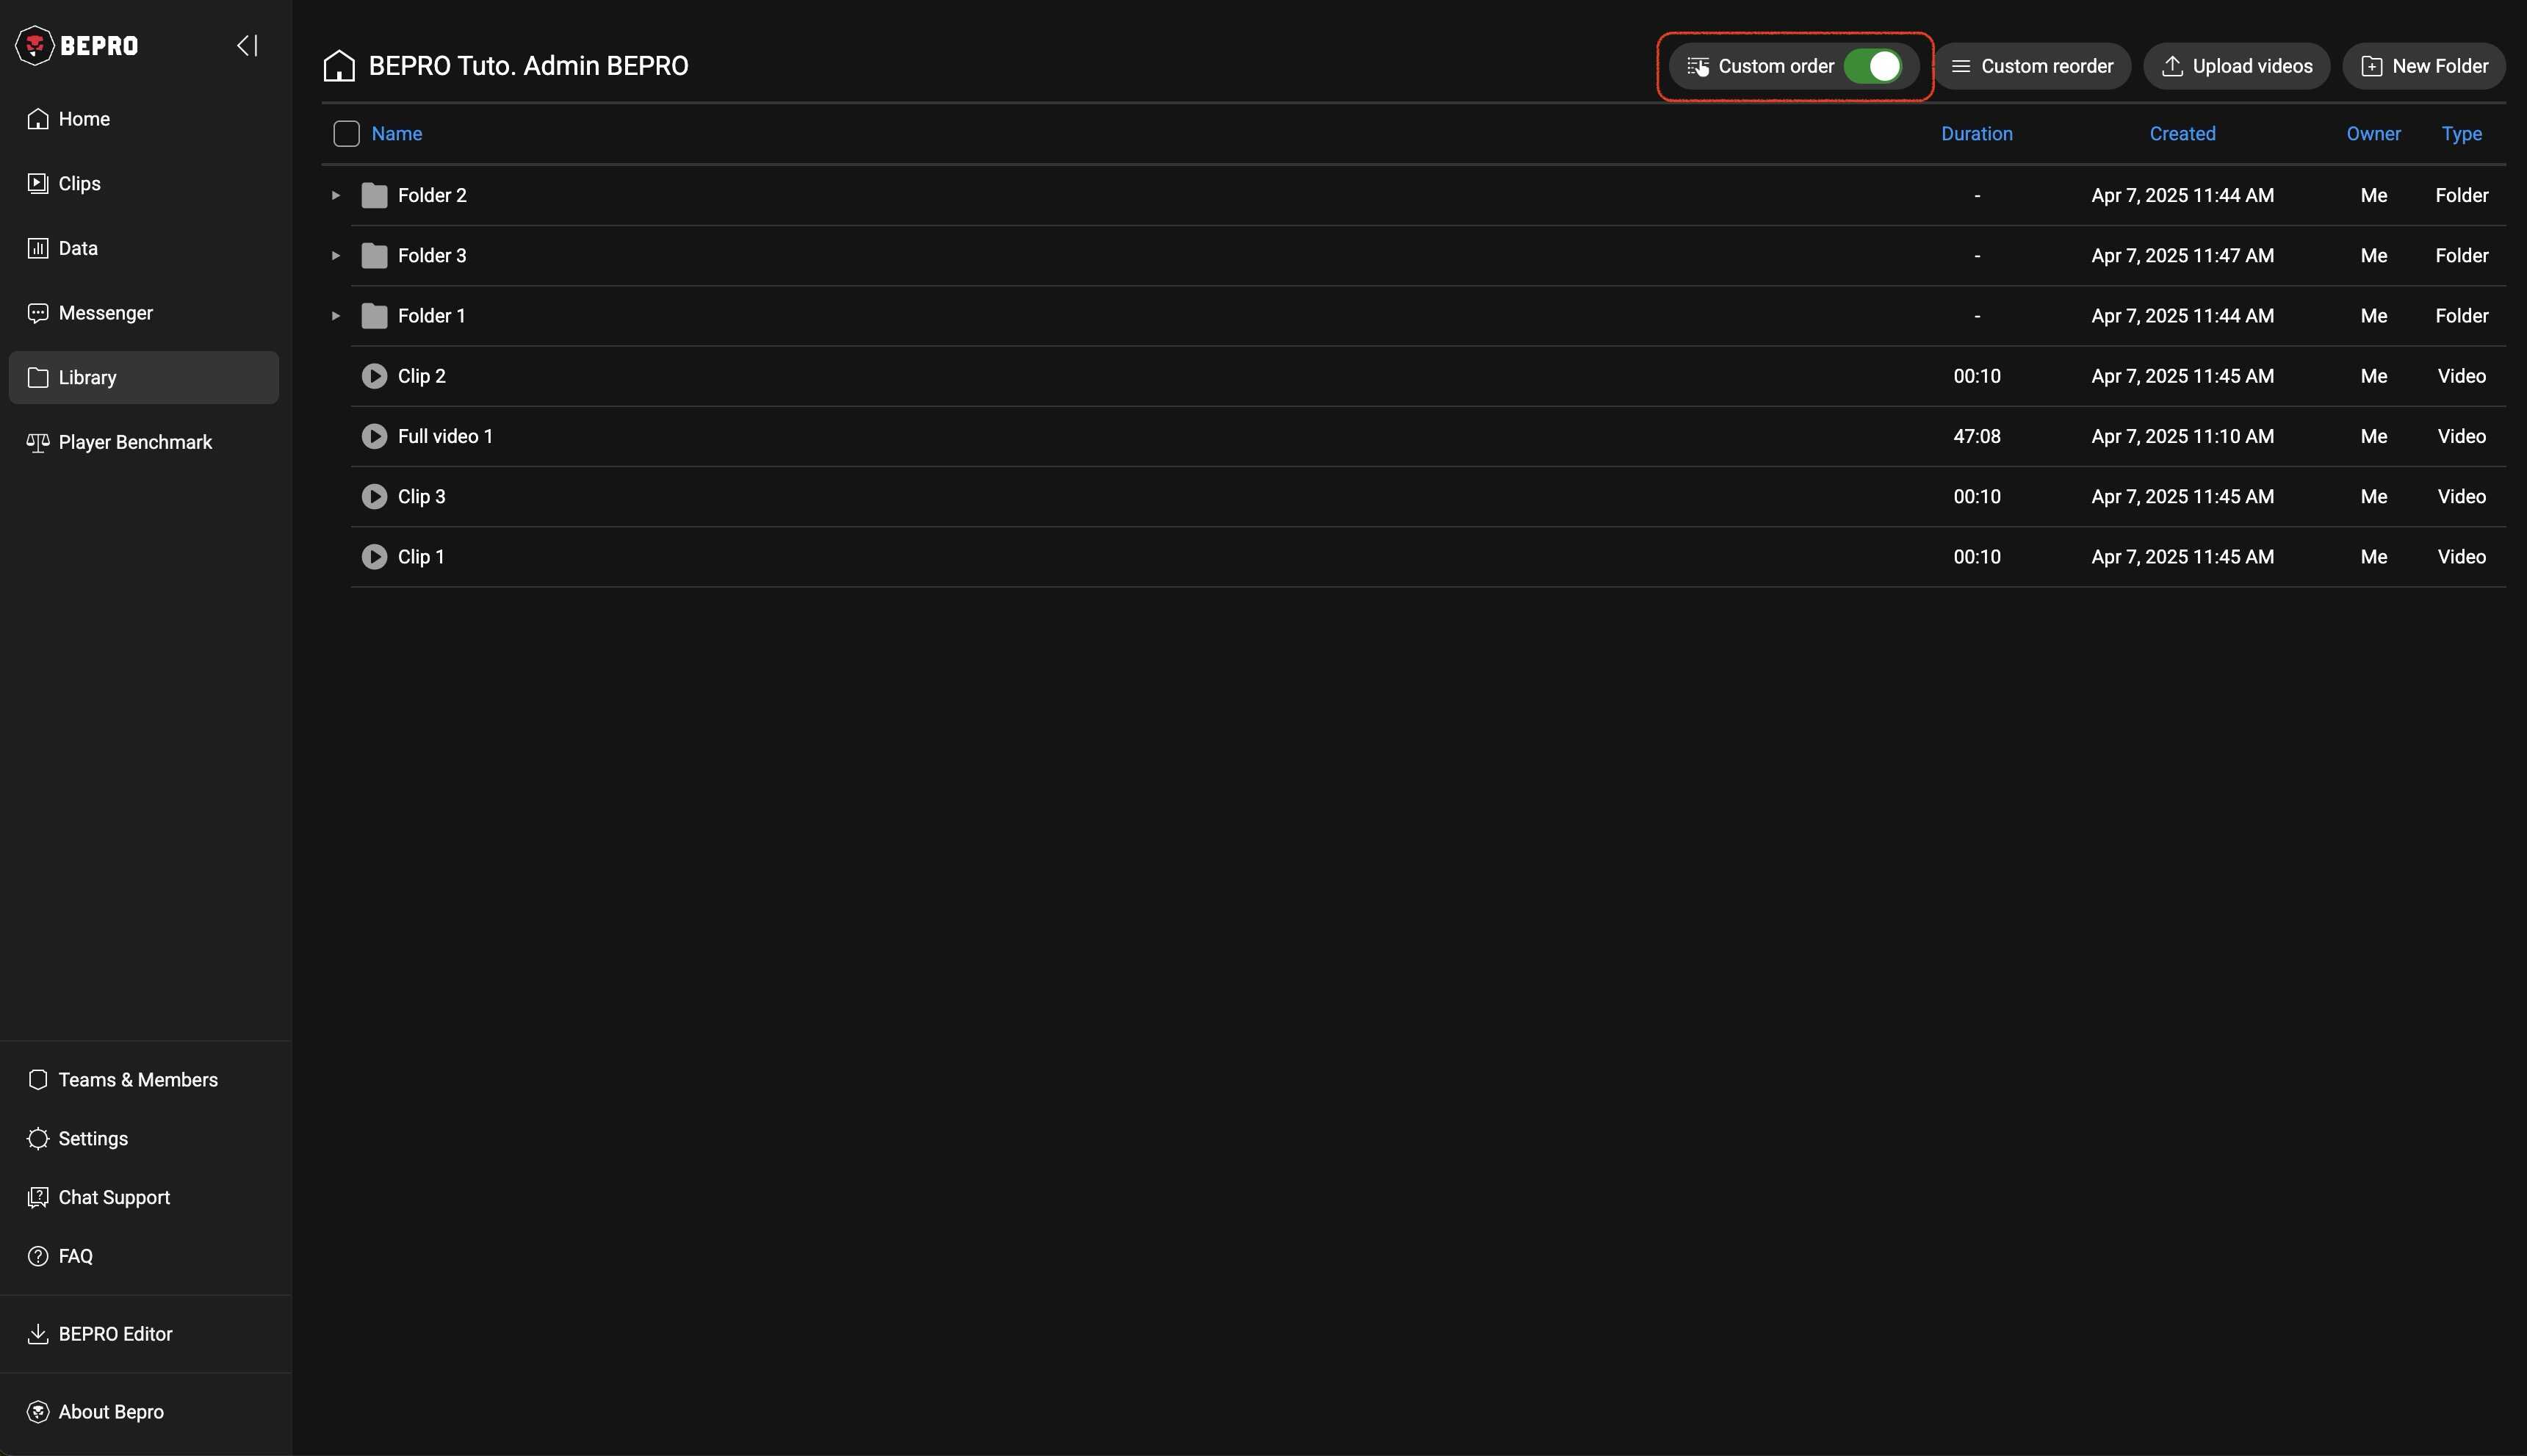Open the Clips menu item
The image size is (2527, 1456).
point(79,184)
